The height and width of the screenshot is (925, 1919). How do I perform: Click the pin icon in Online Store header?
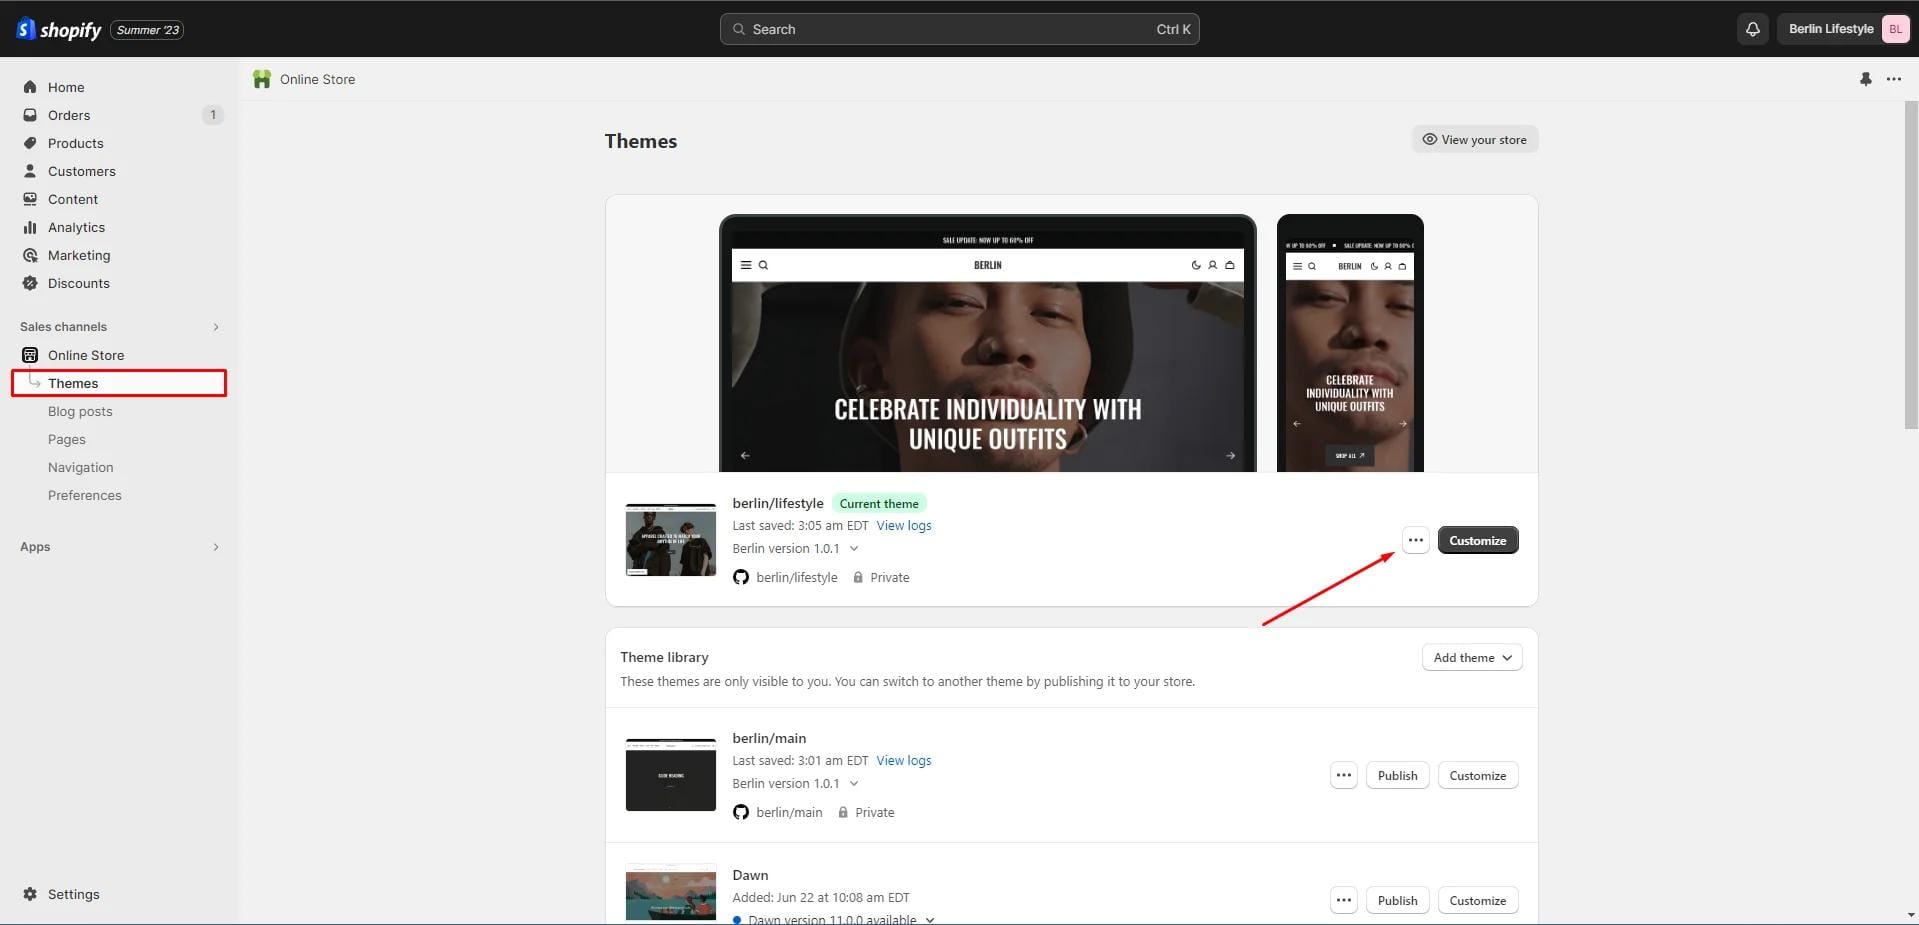[1865, 79]
